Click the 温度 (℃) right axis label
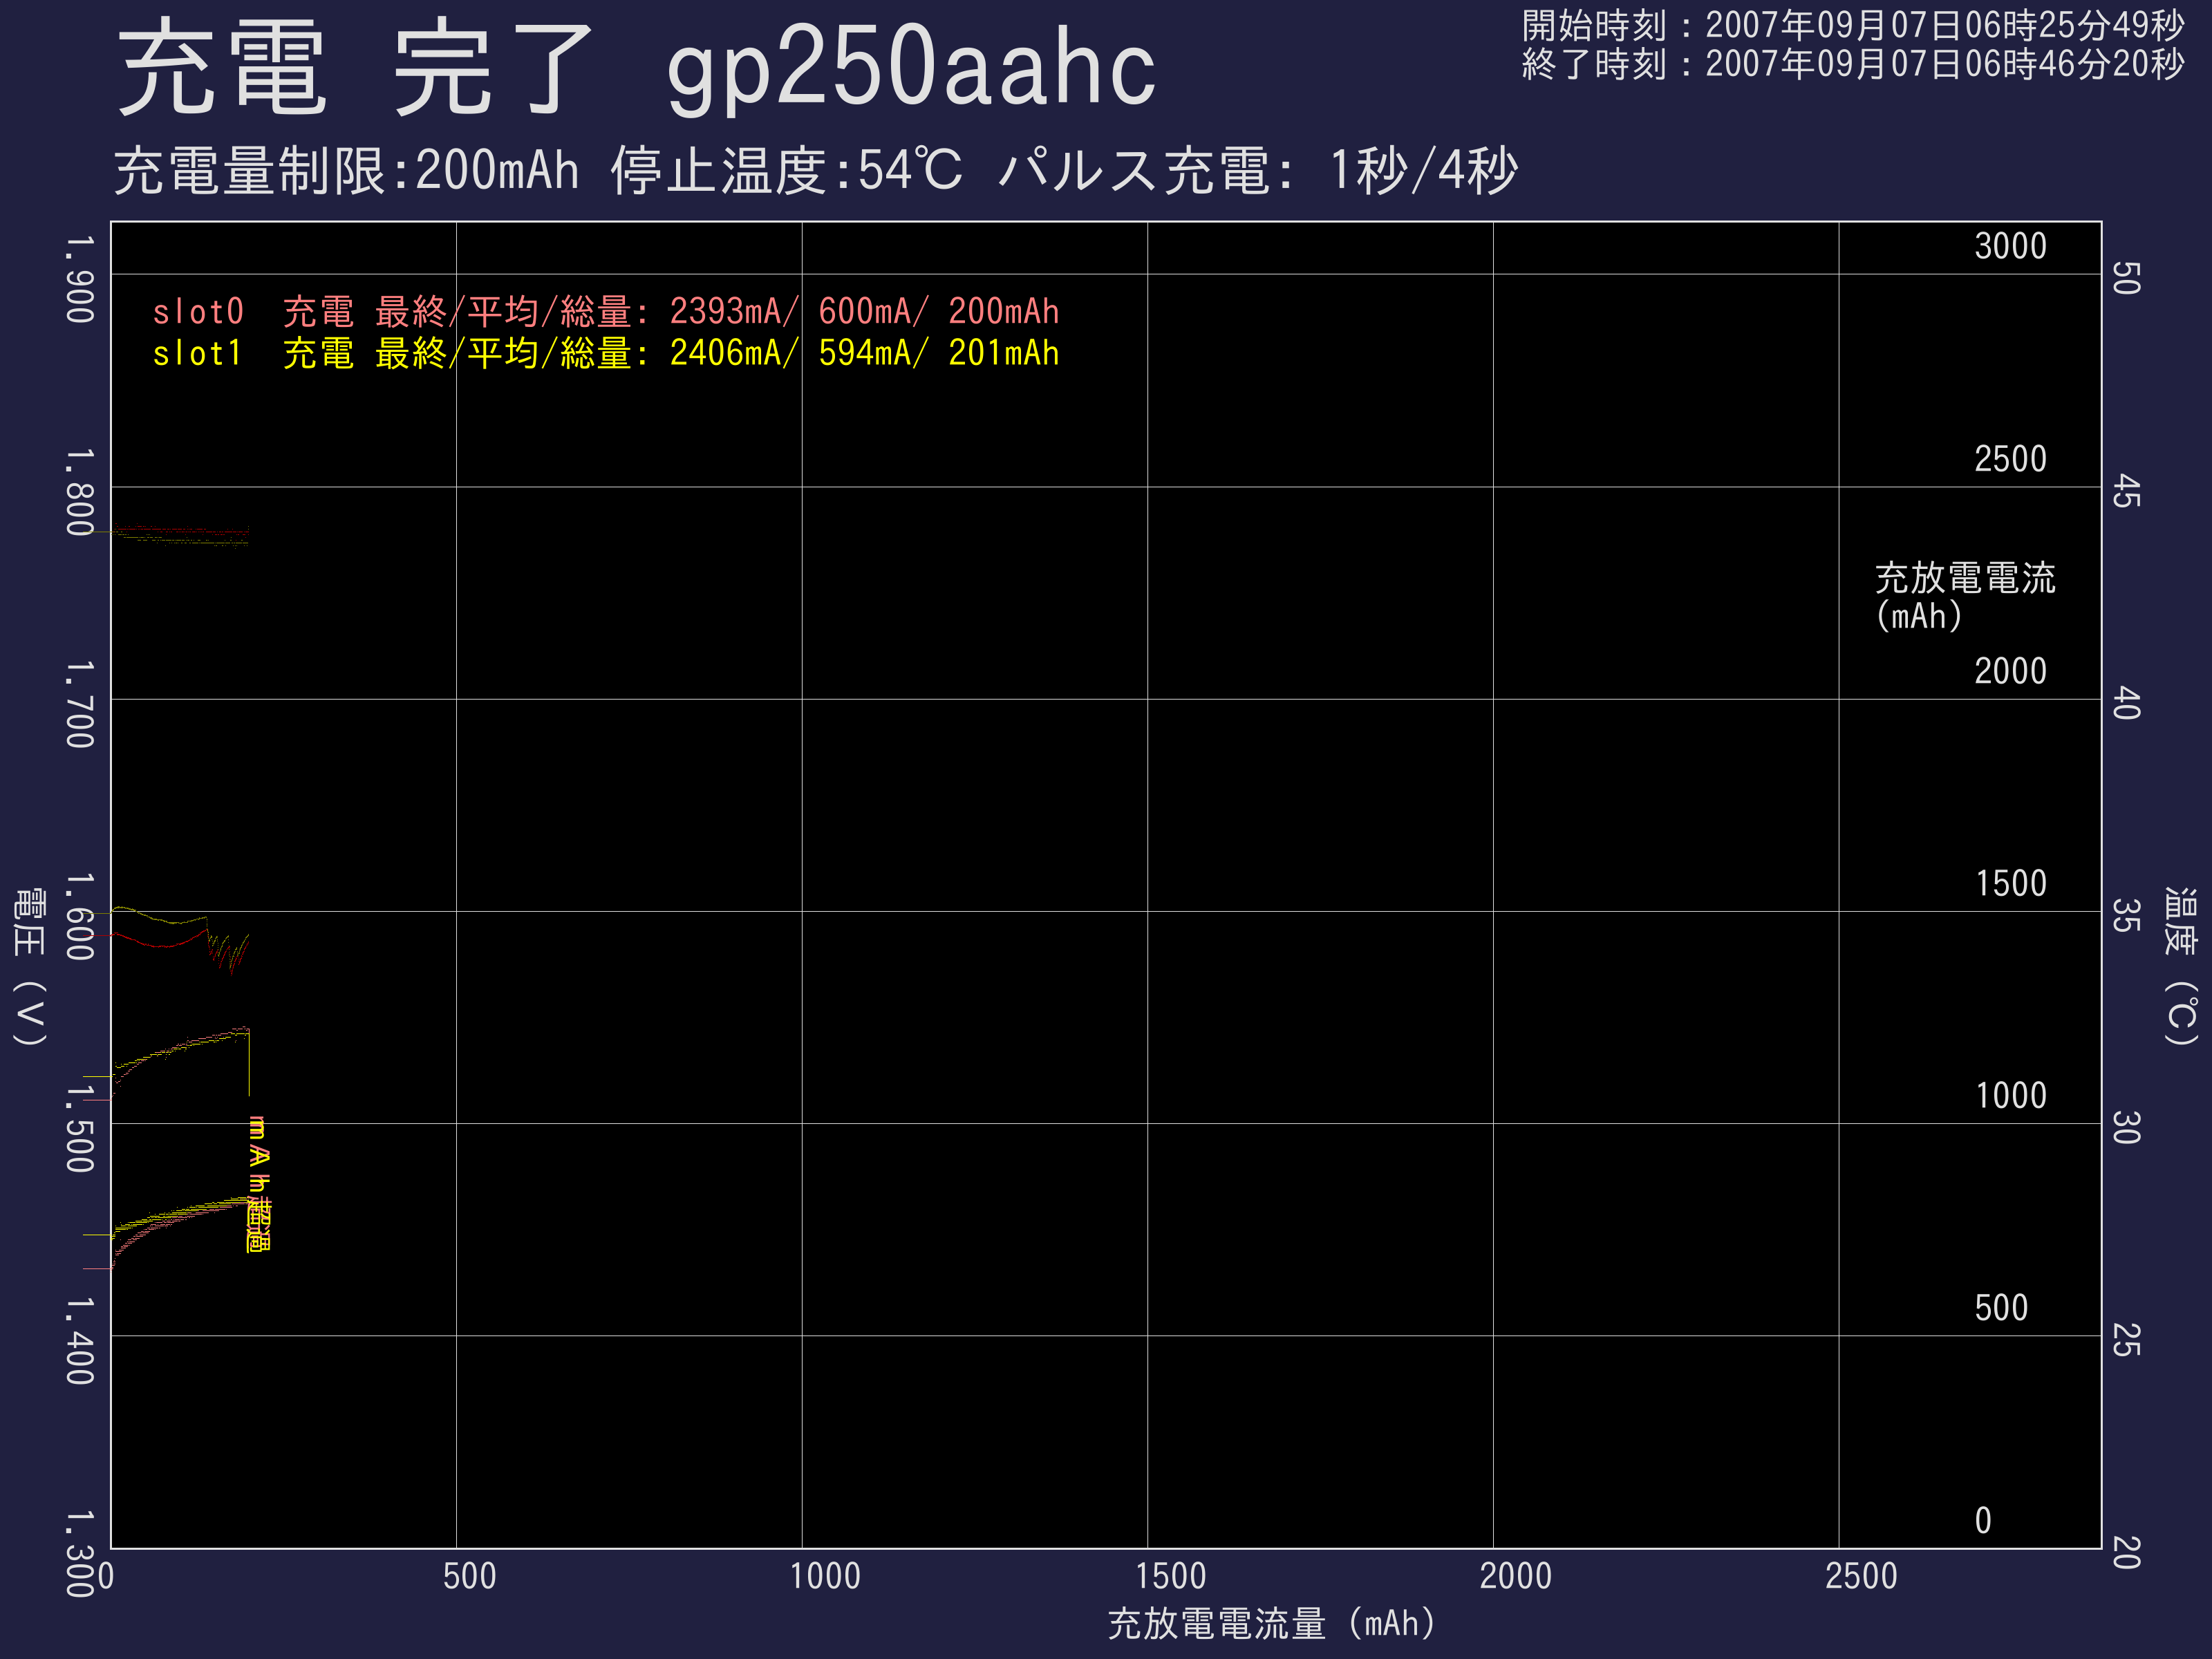The height and width of the screenshot is (1659, 2212). point(2180,966)
